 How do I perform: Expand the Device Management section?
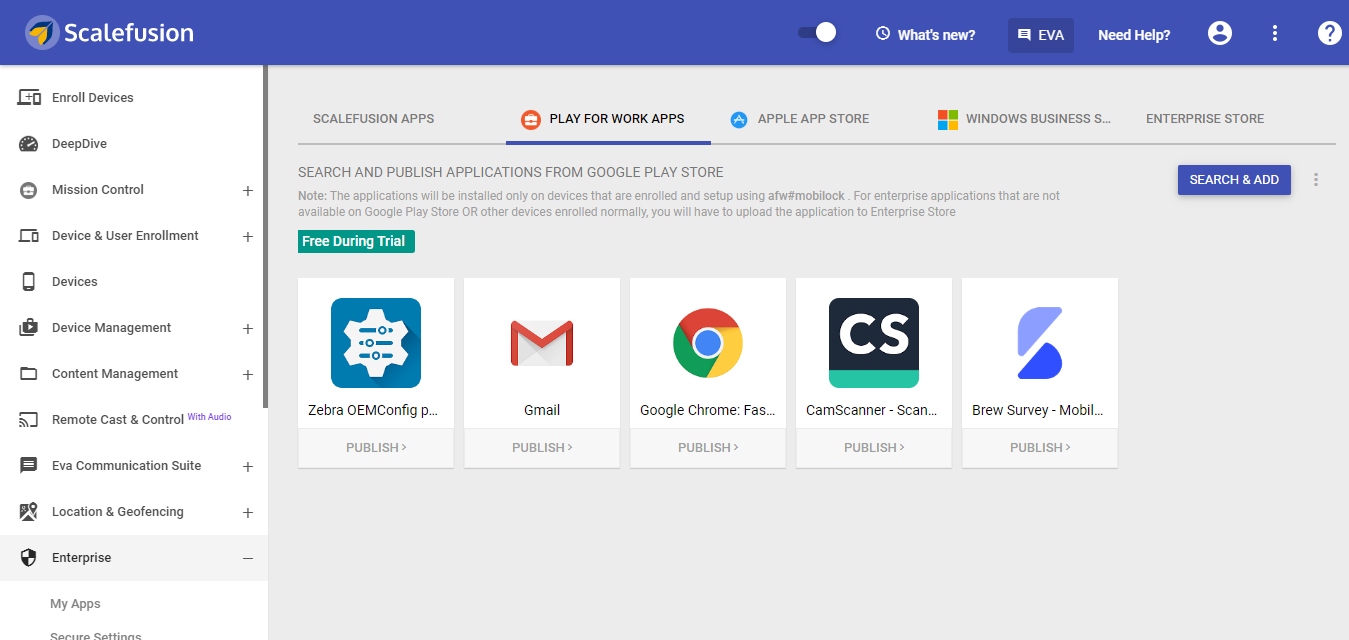[x=248, y=328]
